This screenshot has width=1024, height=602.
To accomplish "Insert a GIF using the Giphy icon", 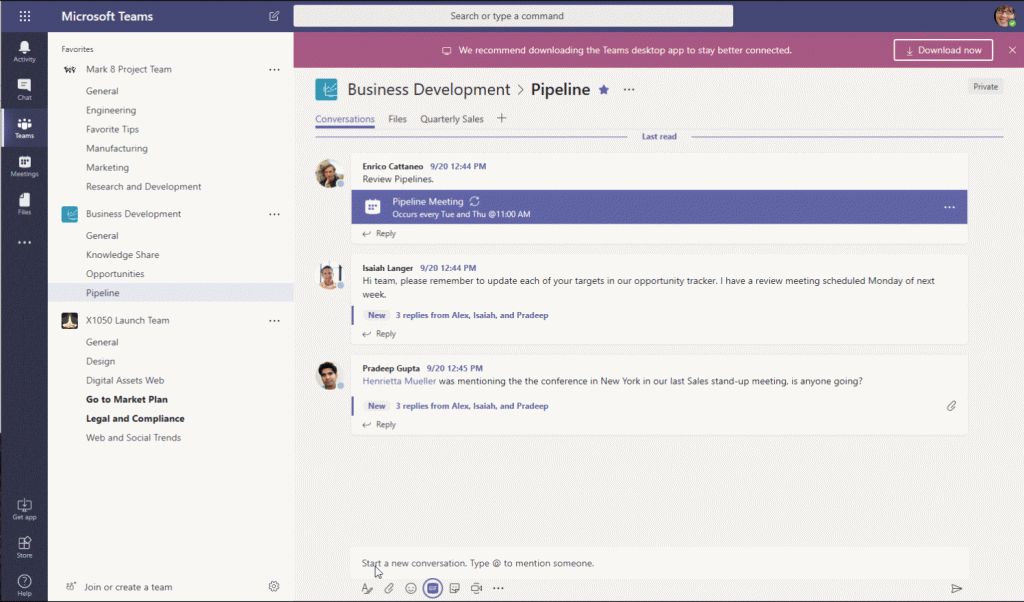I will point(431,588).
